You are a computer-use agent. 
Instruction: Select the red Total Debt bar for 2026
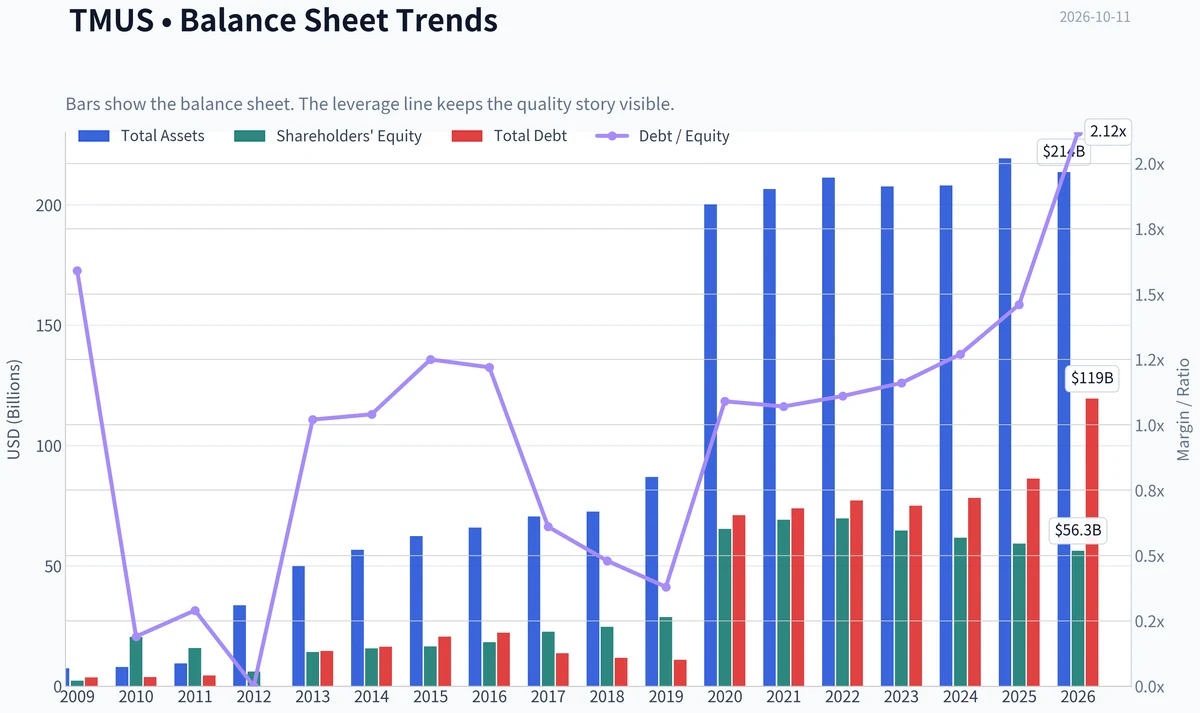point(1092,542)
